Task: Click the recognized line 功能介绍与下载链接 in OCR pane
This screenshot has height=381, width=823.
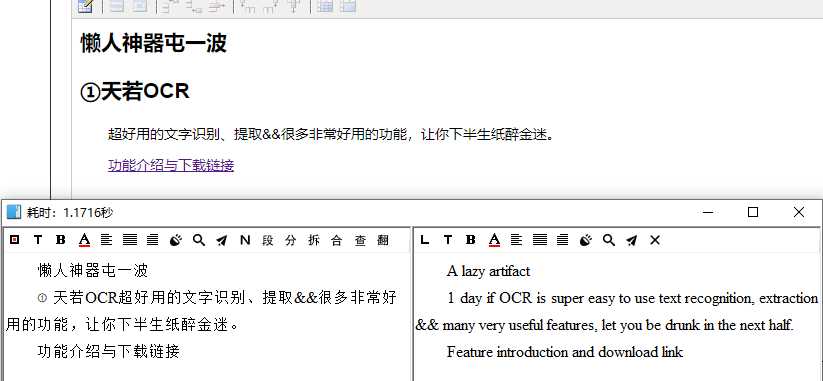Action: pos(109,351)
